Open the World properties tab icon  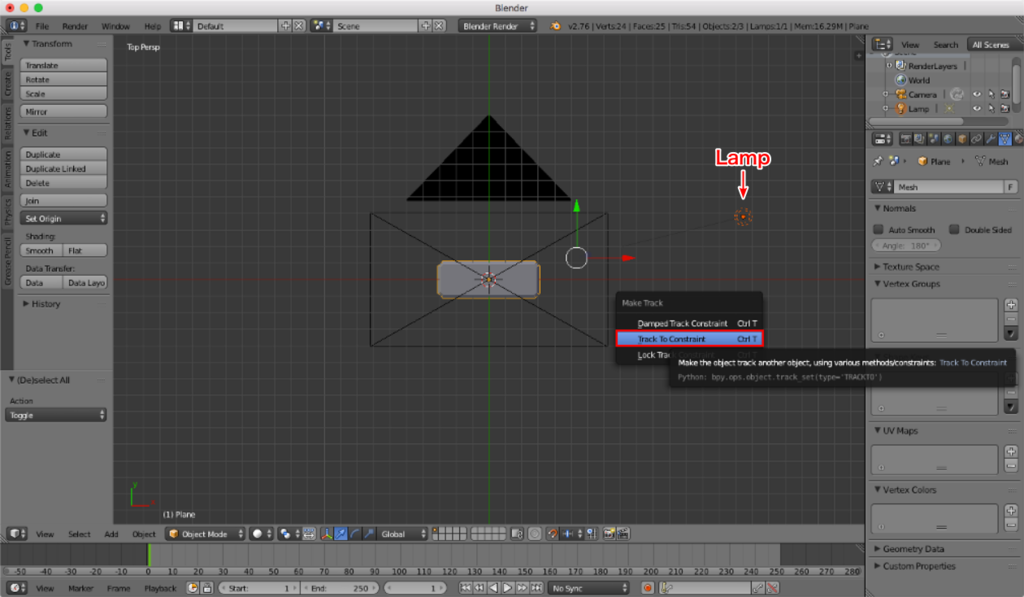click(x=948, y=139)
